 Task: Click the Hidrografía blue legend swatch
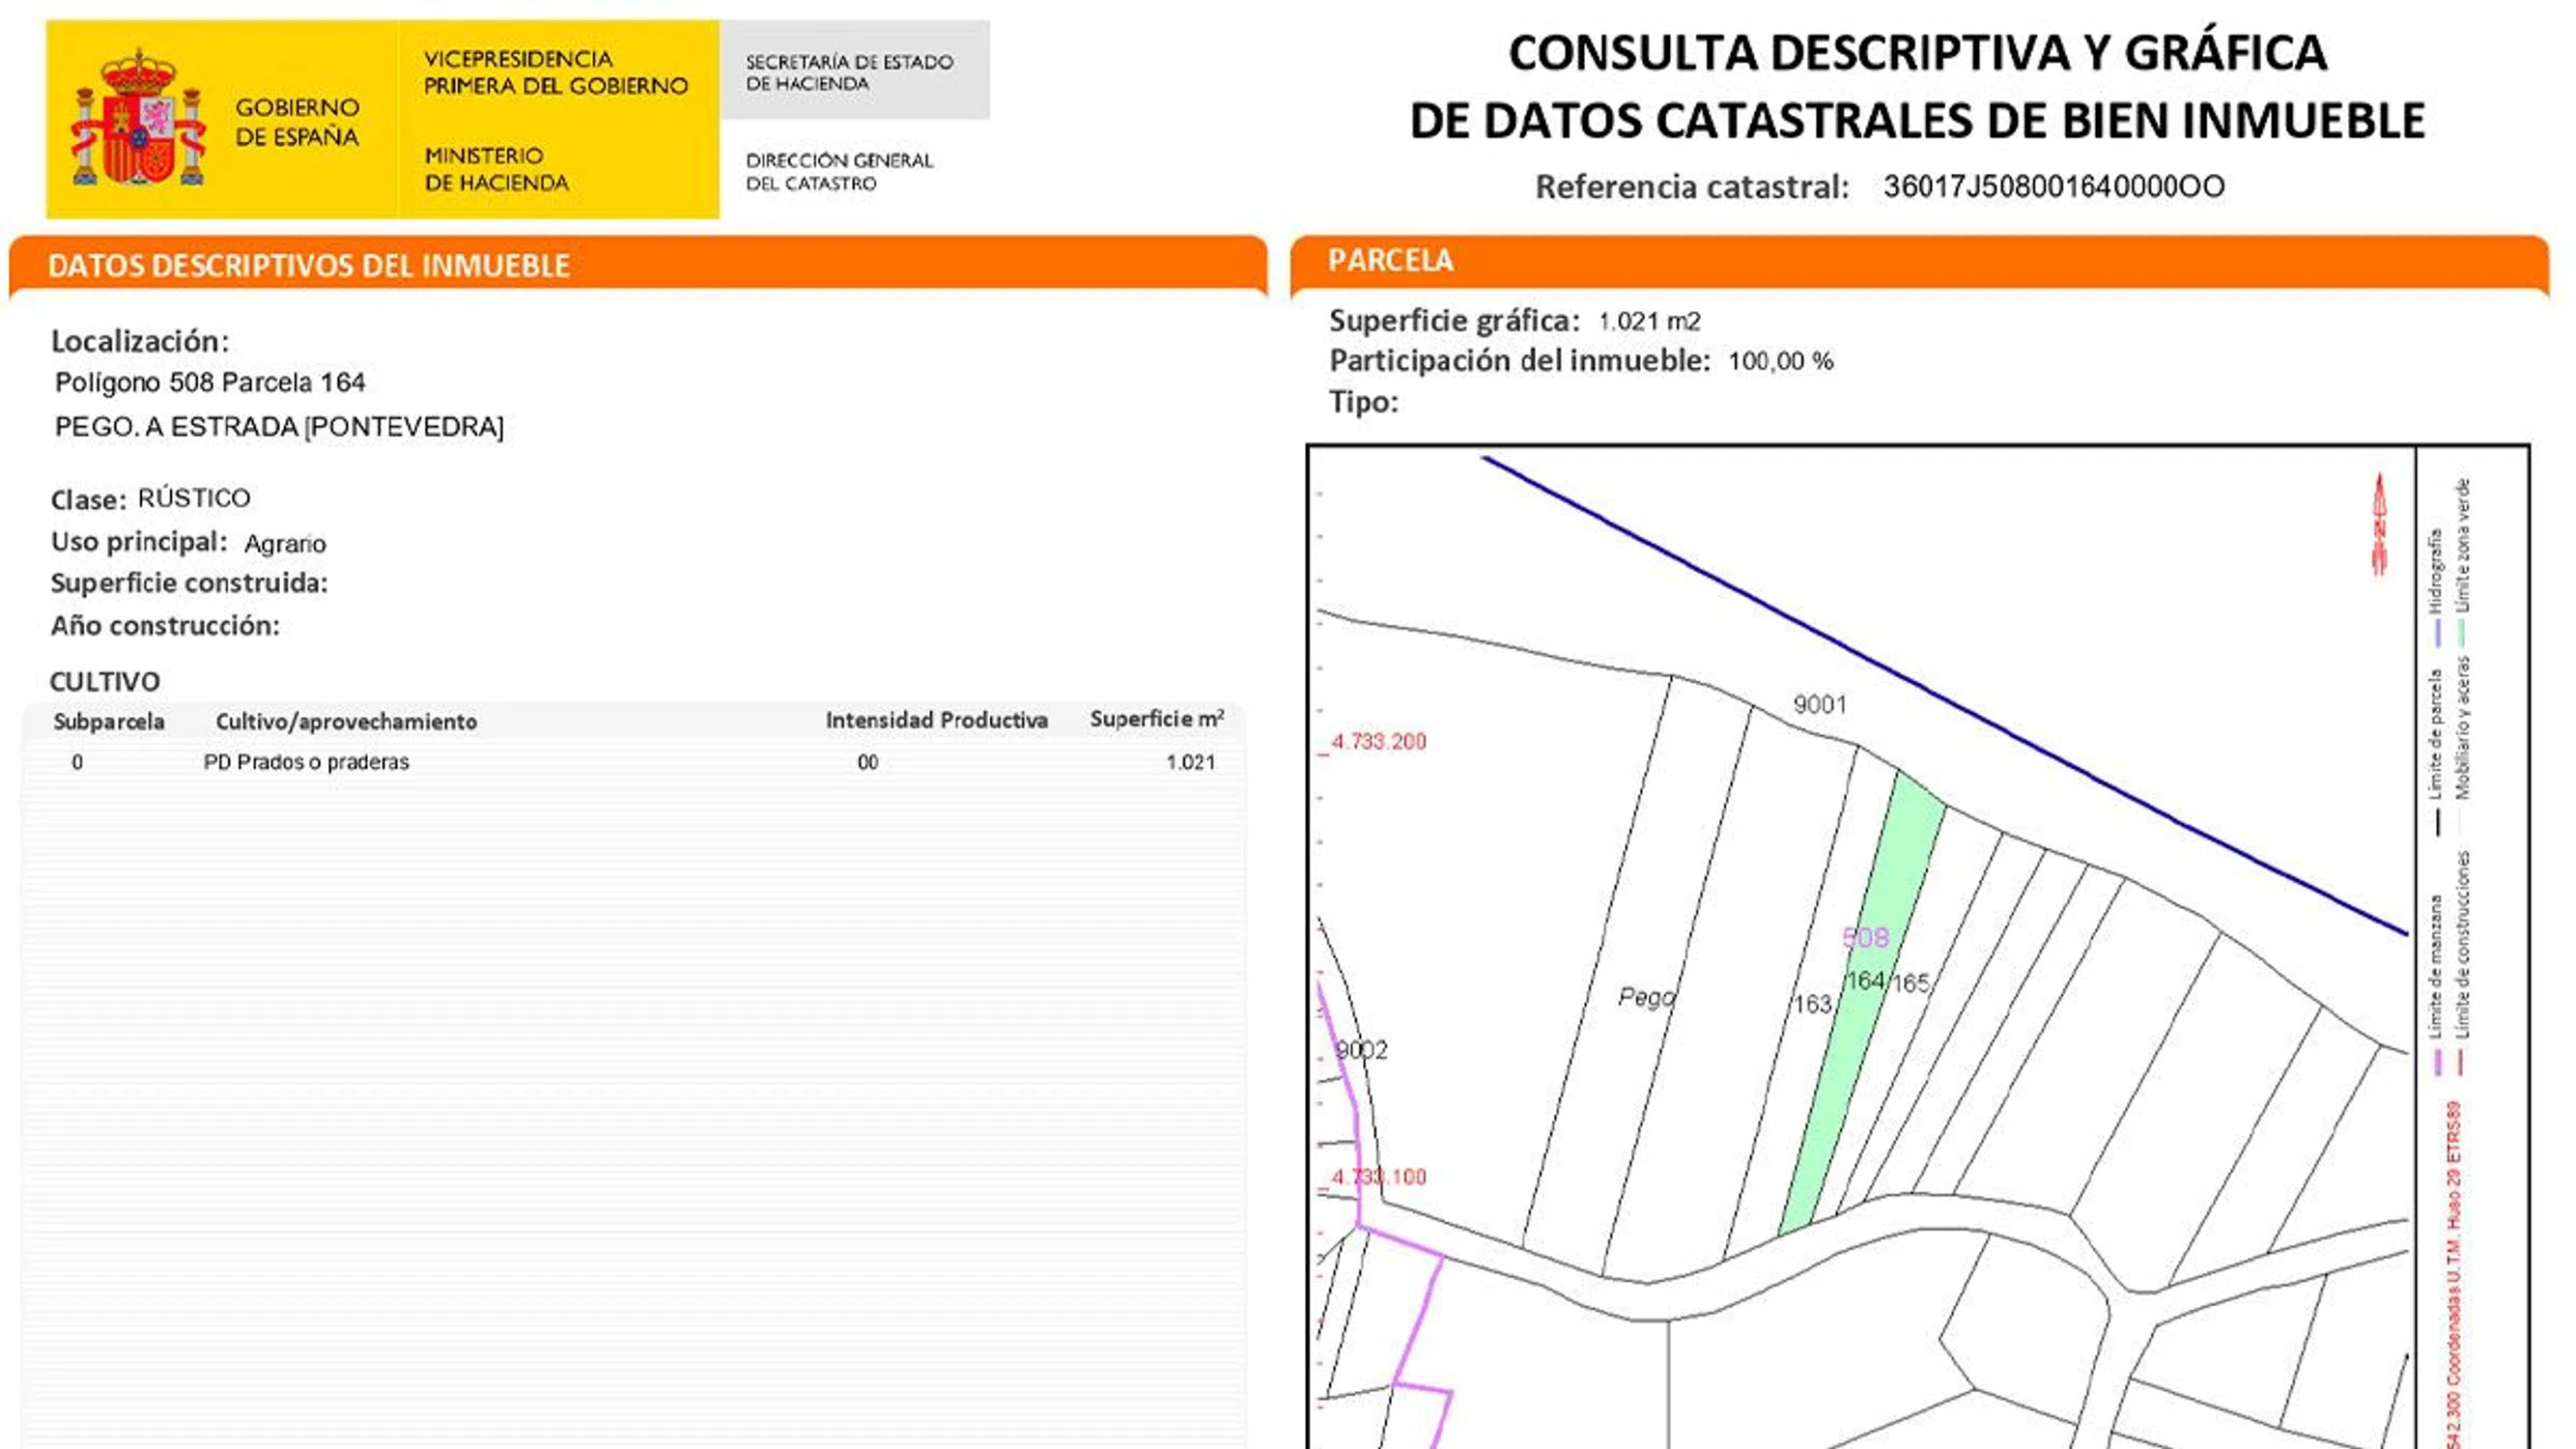coord(2437,633)
